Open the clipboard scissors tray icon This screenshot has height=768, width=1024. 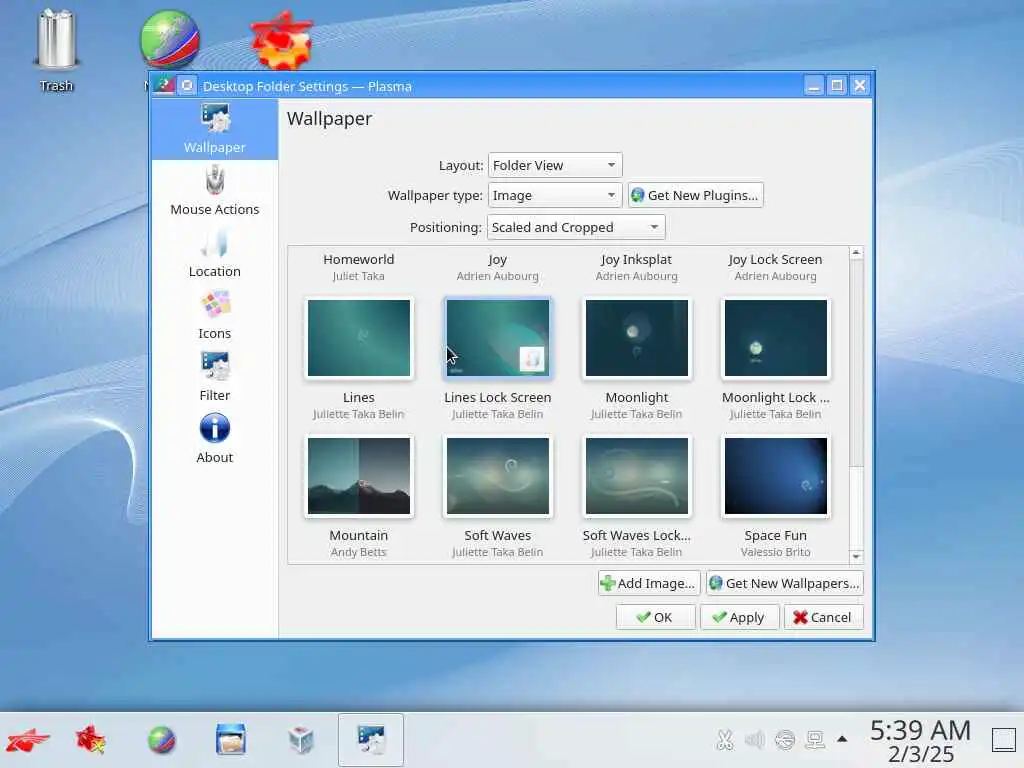pyautogui.click(x=724, y=740)
